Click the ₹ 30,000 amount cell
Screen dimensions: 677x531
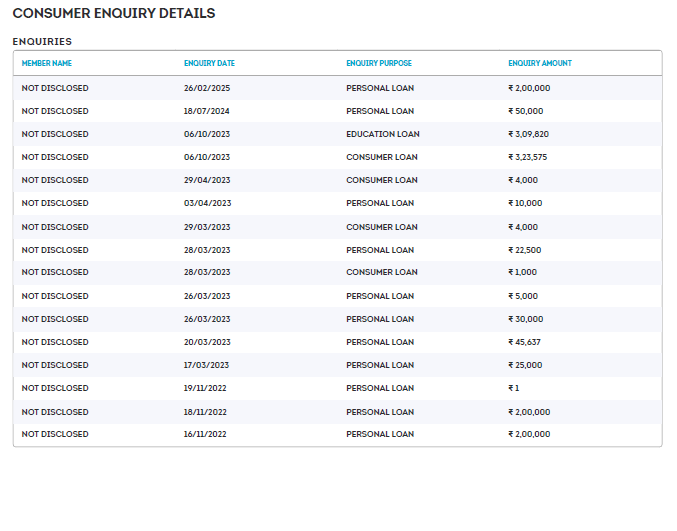tap(525, 319)
